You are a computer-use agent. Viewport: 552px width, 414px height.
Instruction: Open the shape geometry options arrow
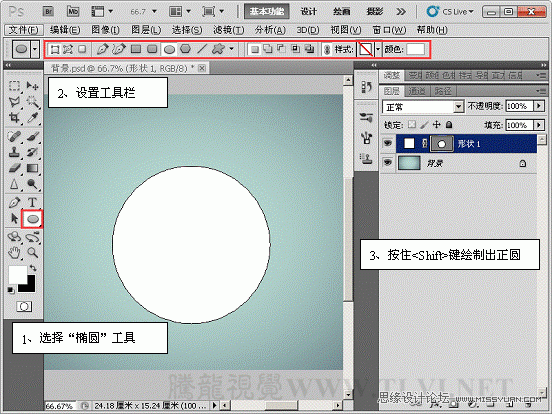coord(231,49)
